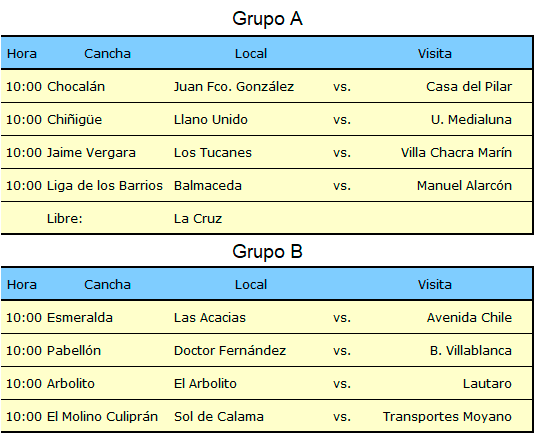Select Transportes Moyano team
Viewport: 534px width, 433px height.
pyautogui.click(x=447, y=417)
